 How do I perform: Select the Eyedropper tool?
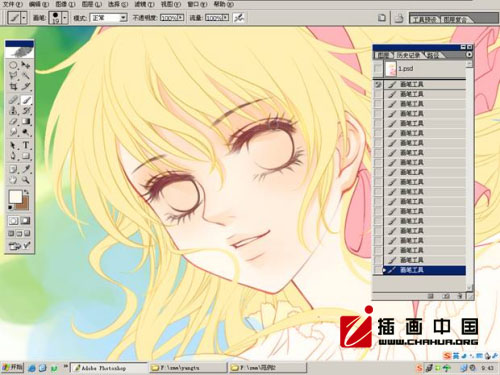pyautogui.click(x=26, y=169)
